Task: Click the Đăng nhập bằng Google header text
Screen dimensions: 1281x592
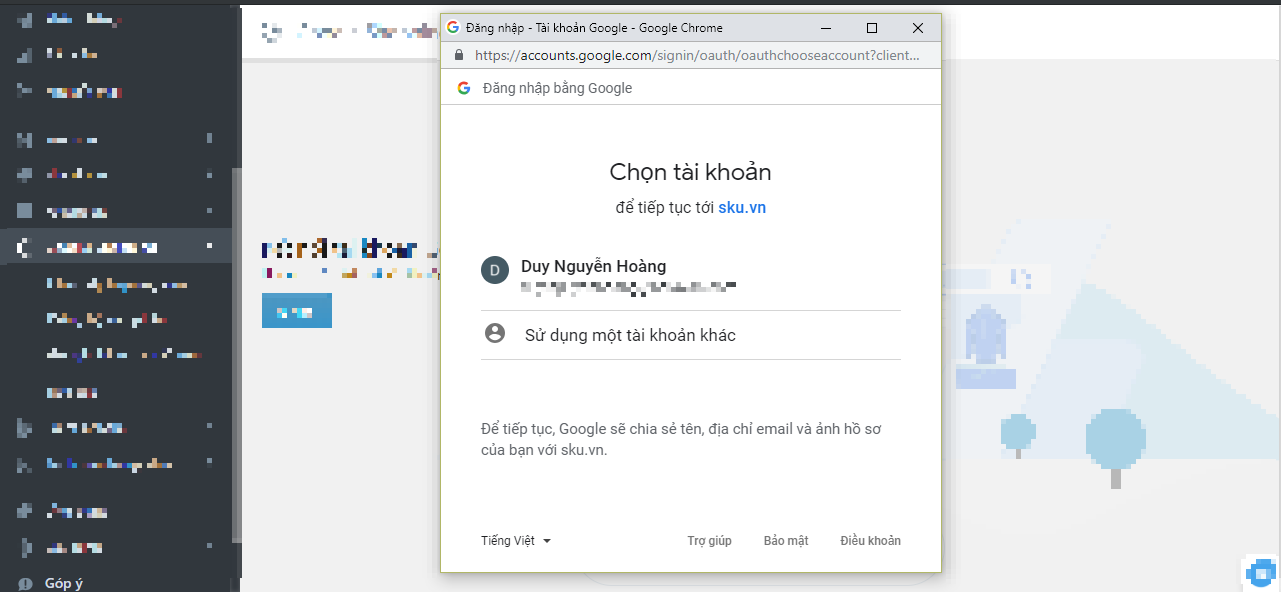Action: (557, 88)
